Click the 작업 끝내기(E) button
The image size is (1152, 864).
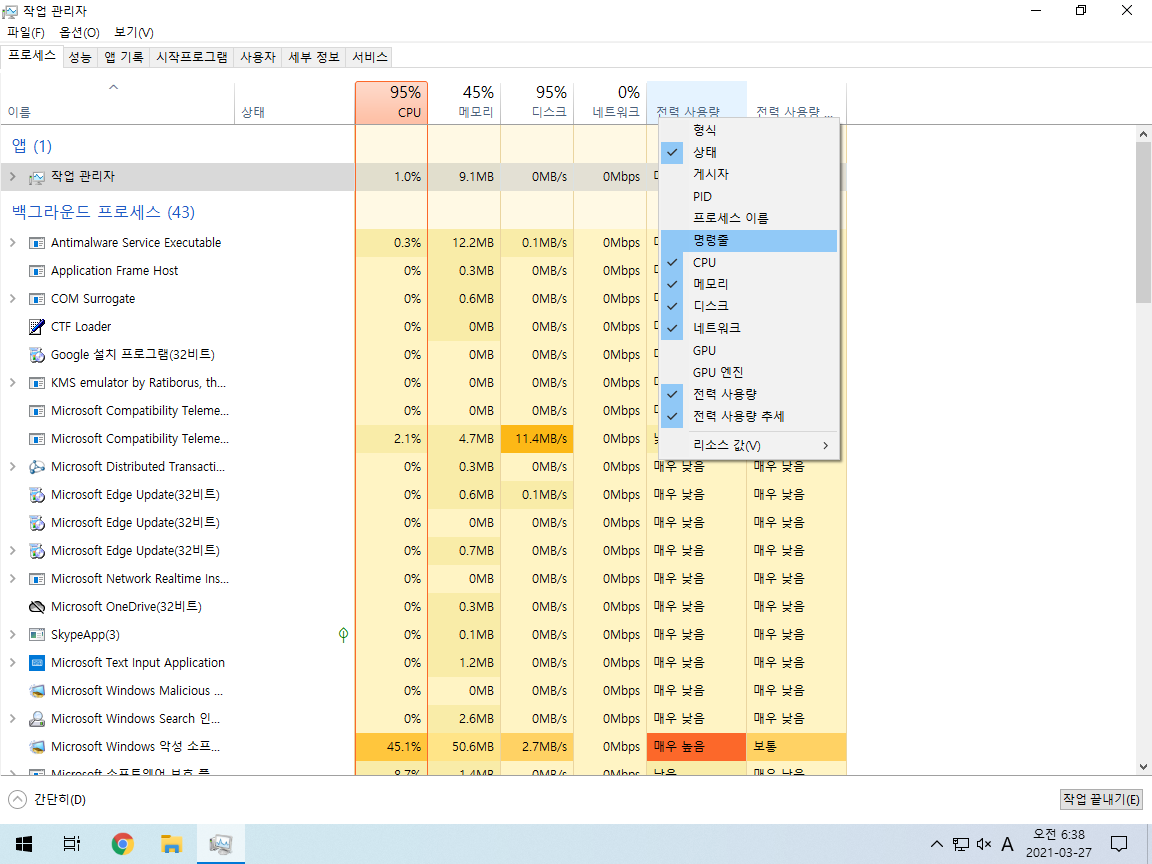point(1101,799)
